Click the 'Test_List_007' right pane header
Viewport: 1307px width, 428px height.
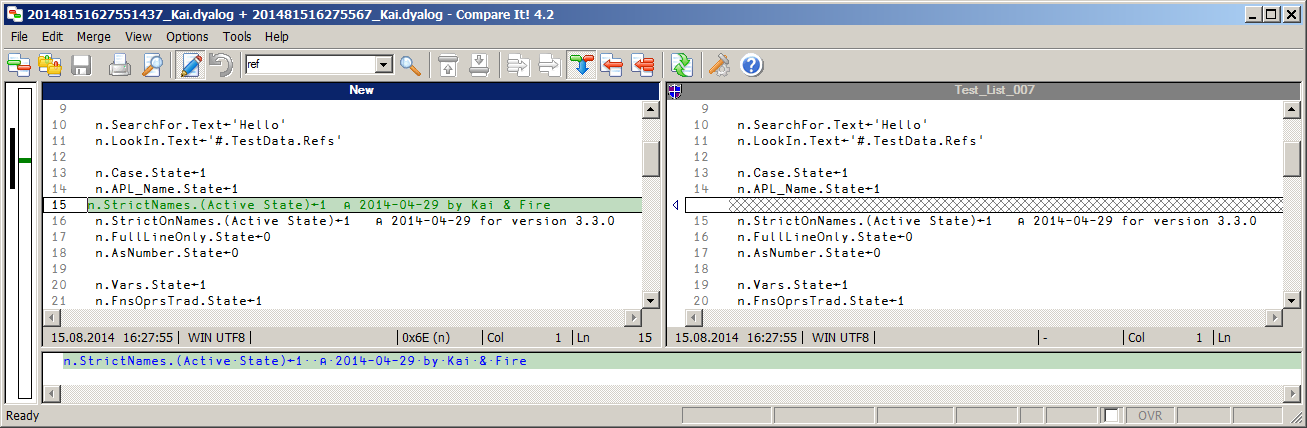993,90
